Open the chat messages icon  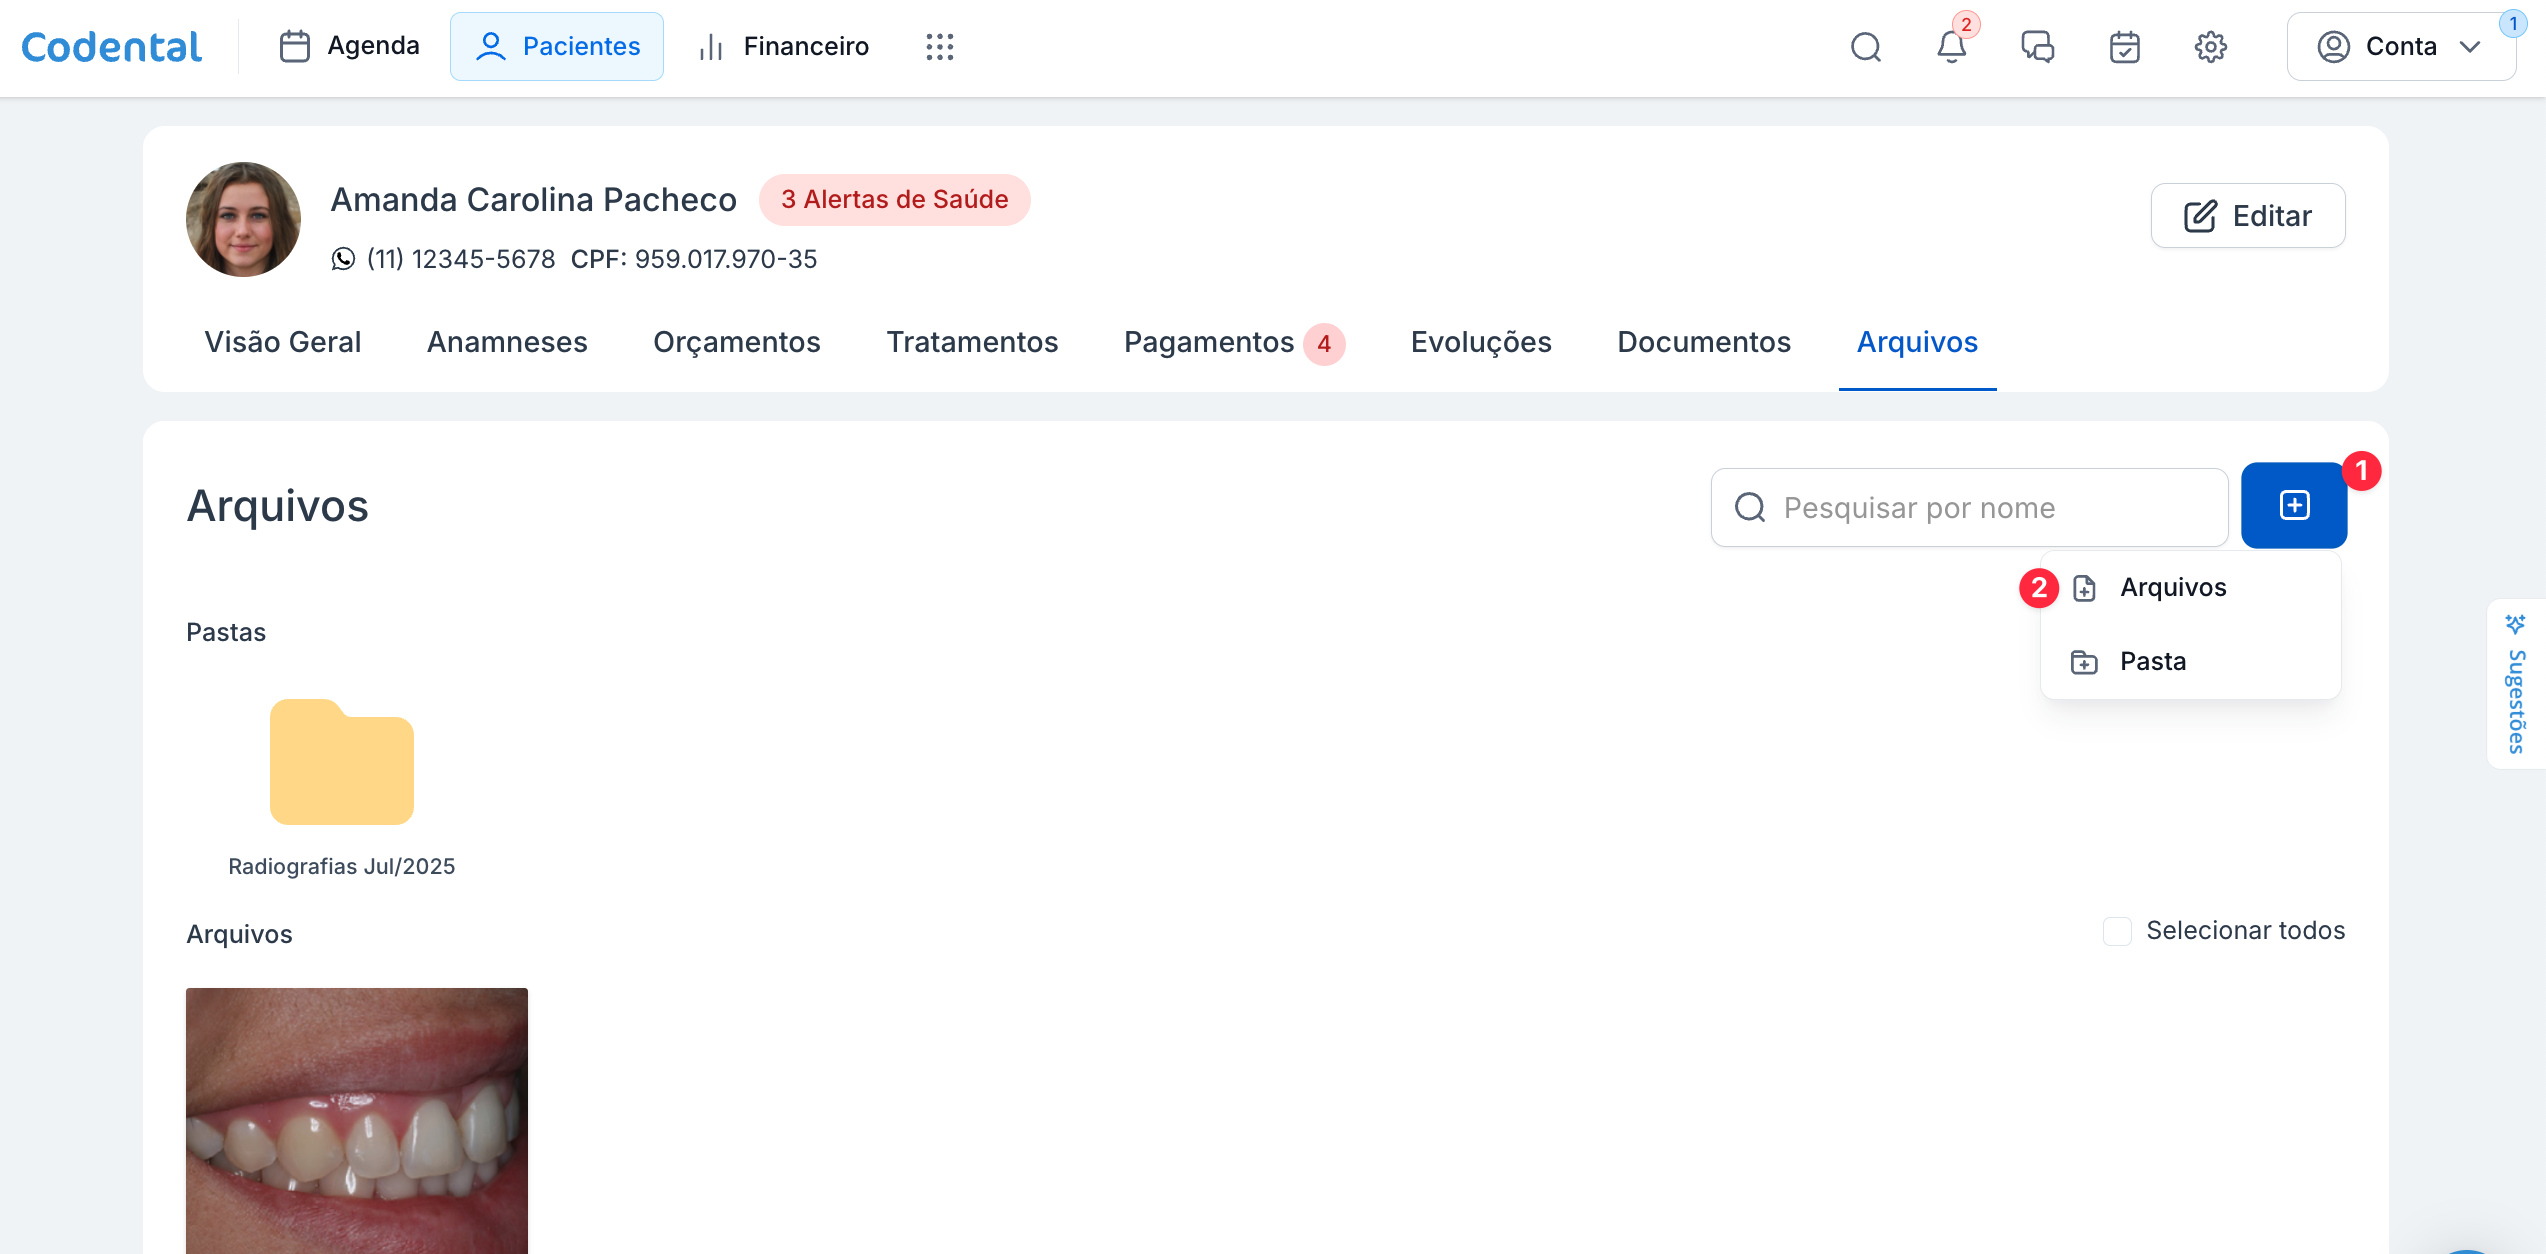pyautogui.click(x=2037, y=47)
